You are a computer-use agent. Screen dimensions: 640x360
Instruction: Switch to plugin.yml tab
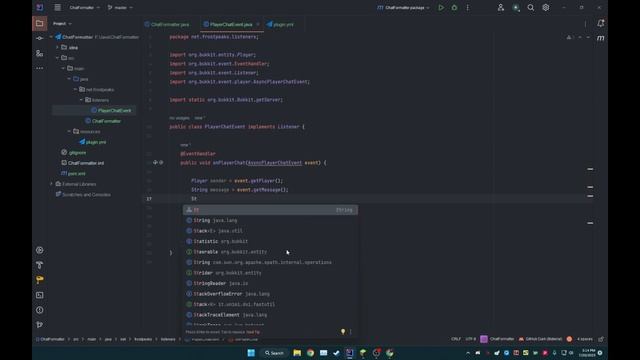(x=280, y=24)
